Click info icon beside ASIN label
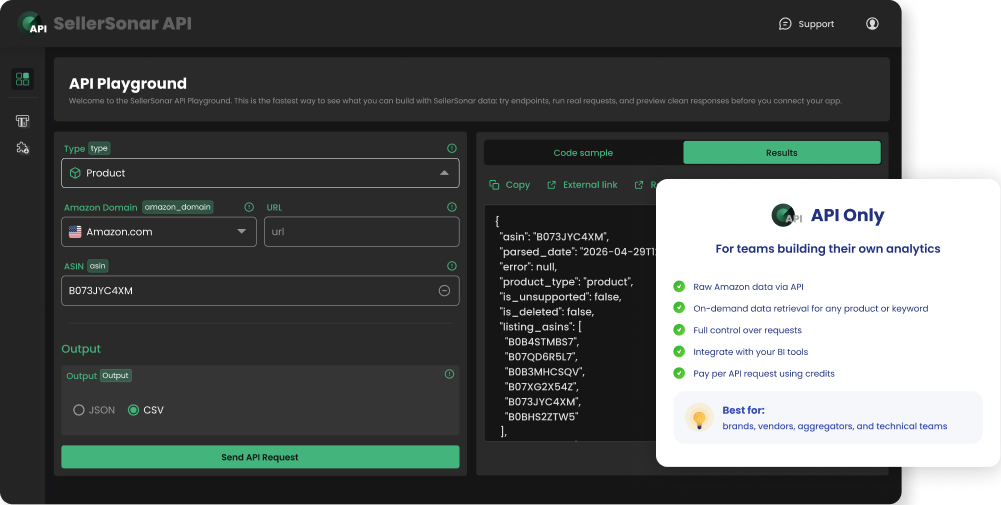 [451, 266]
